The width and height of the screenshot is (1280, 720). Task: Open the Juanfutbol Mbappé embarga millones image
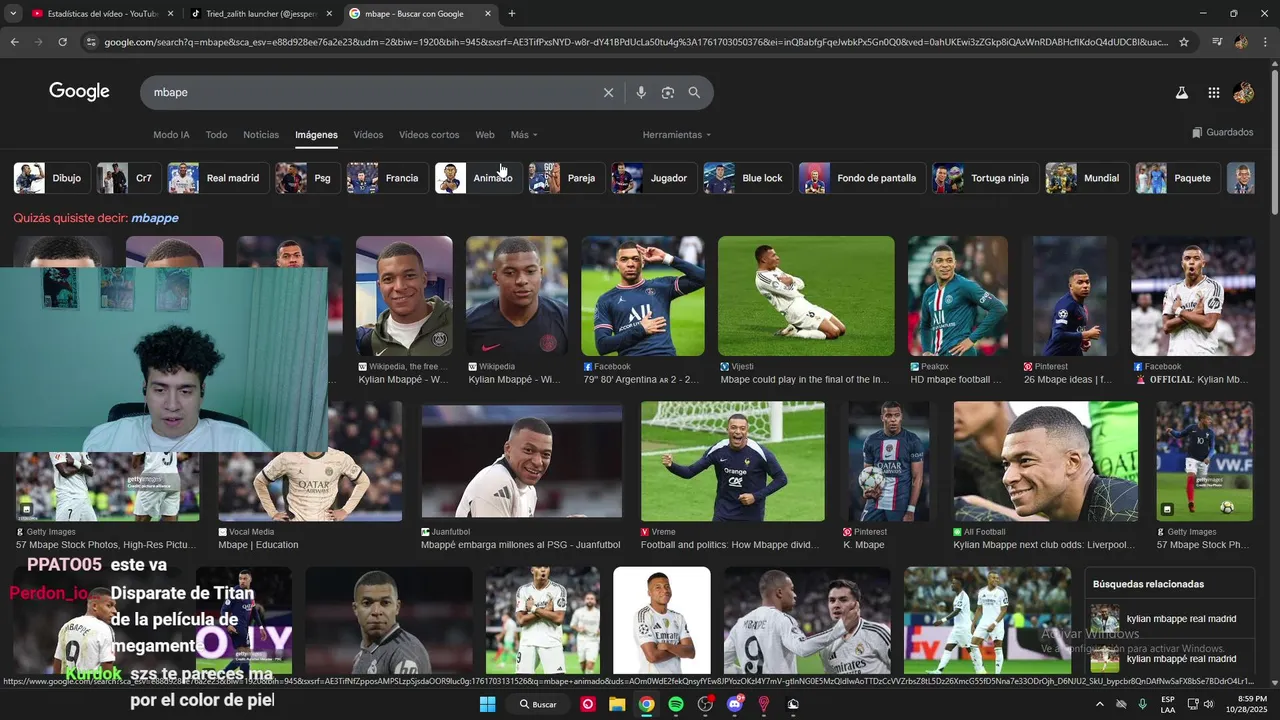tap(521, 461)
